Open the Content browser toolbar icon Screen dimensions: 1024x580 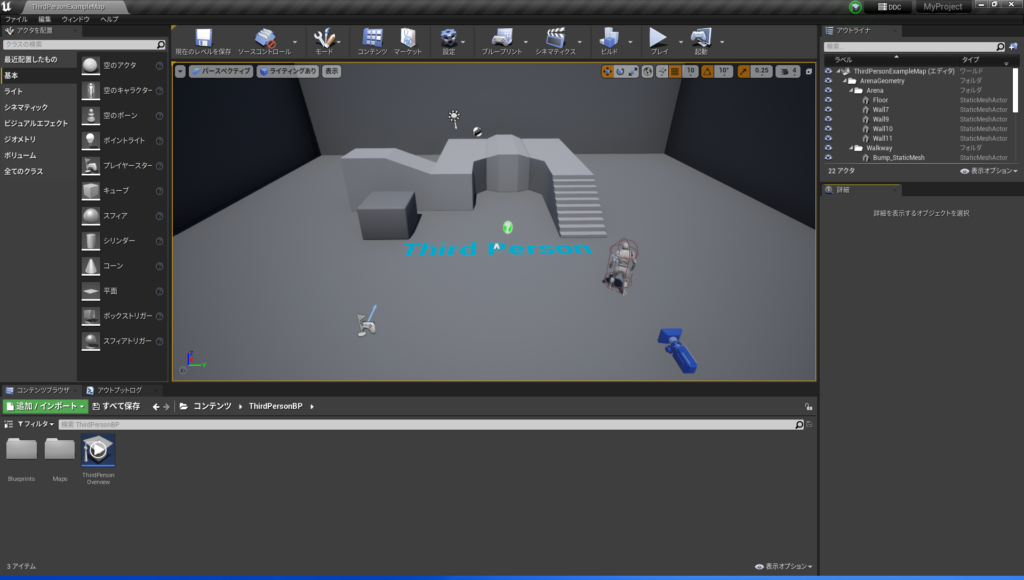(x=372, y=39)
